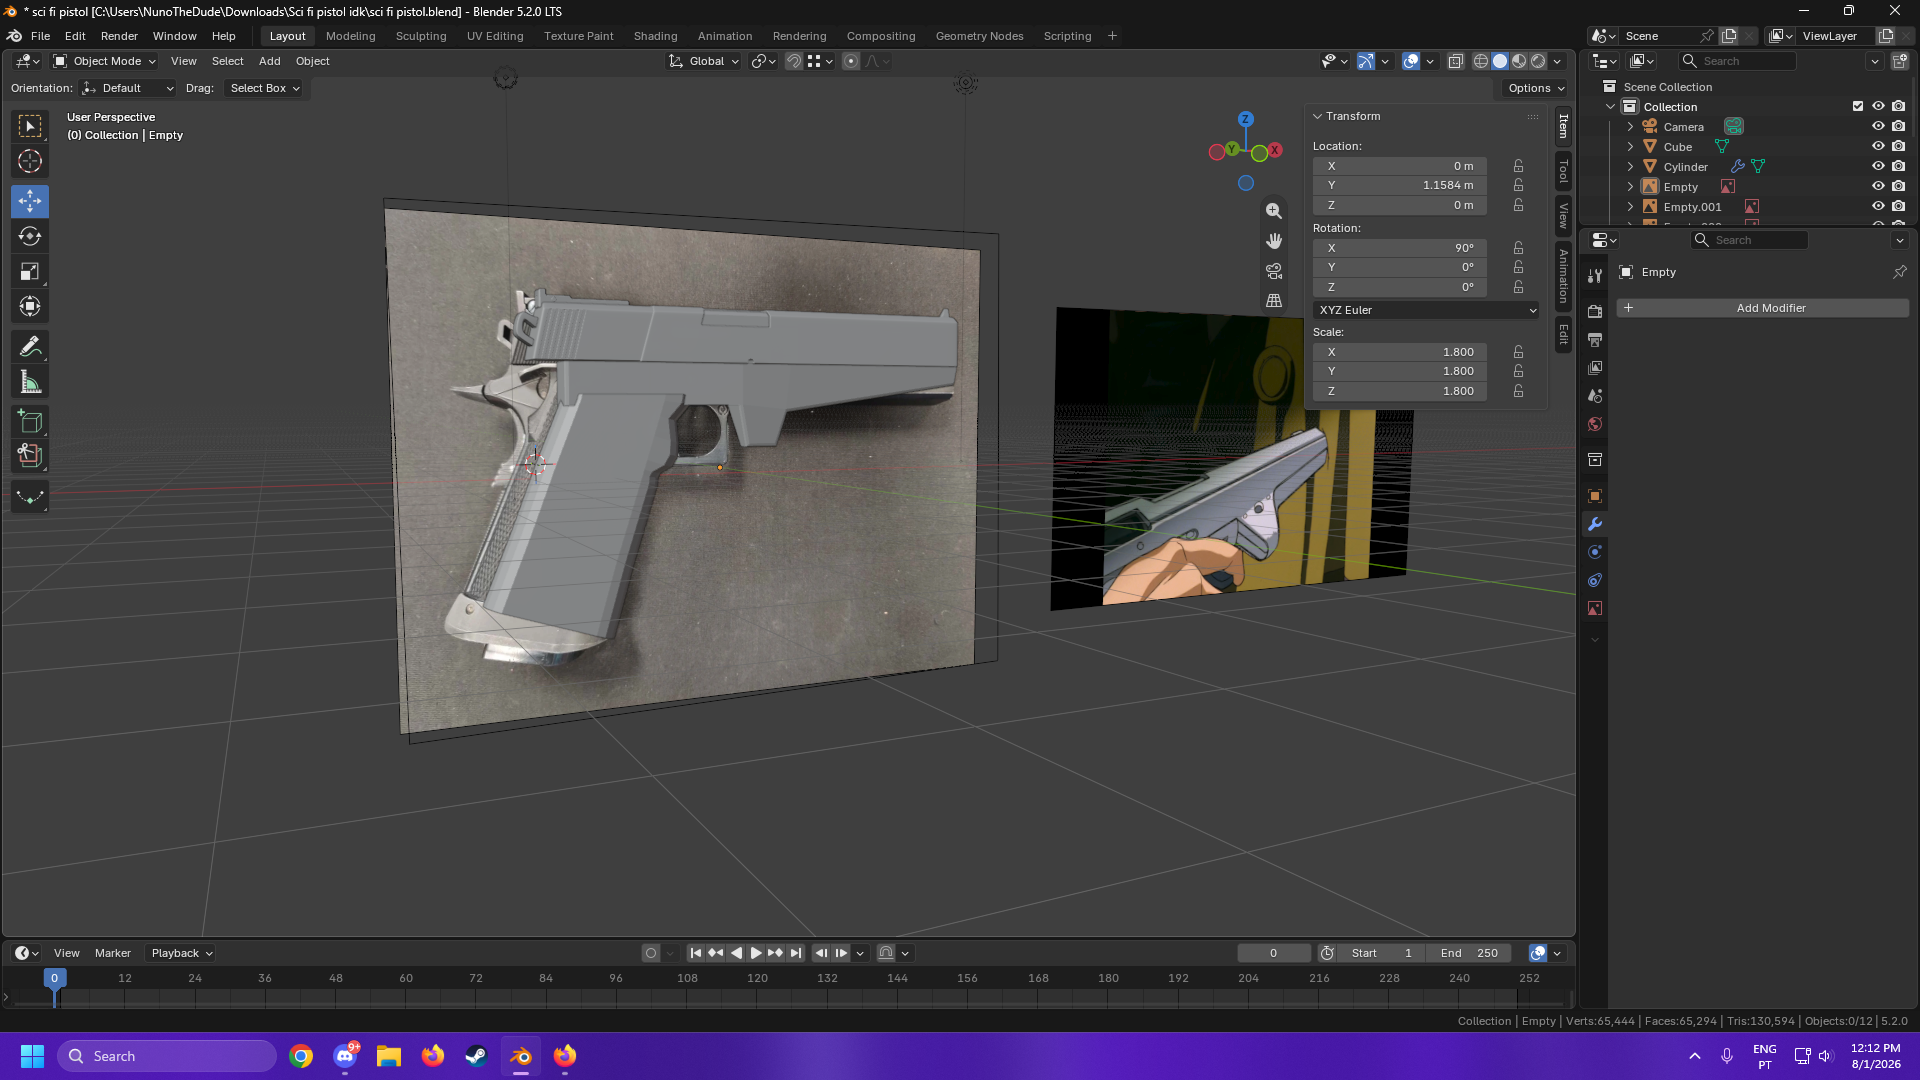Open the Drag Select Box dropdown

click(x=265, y=88)
